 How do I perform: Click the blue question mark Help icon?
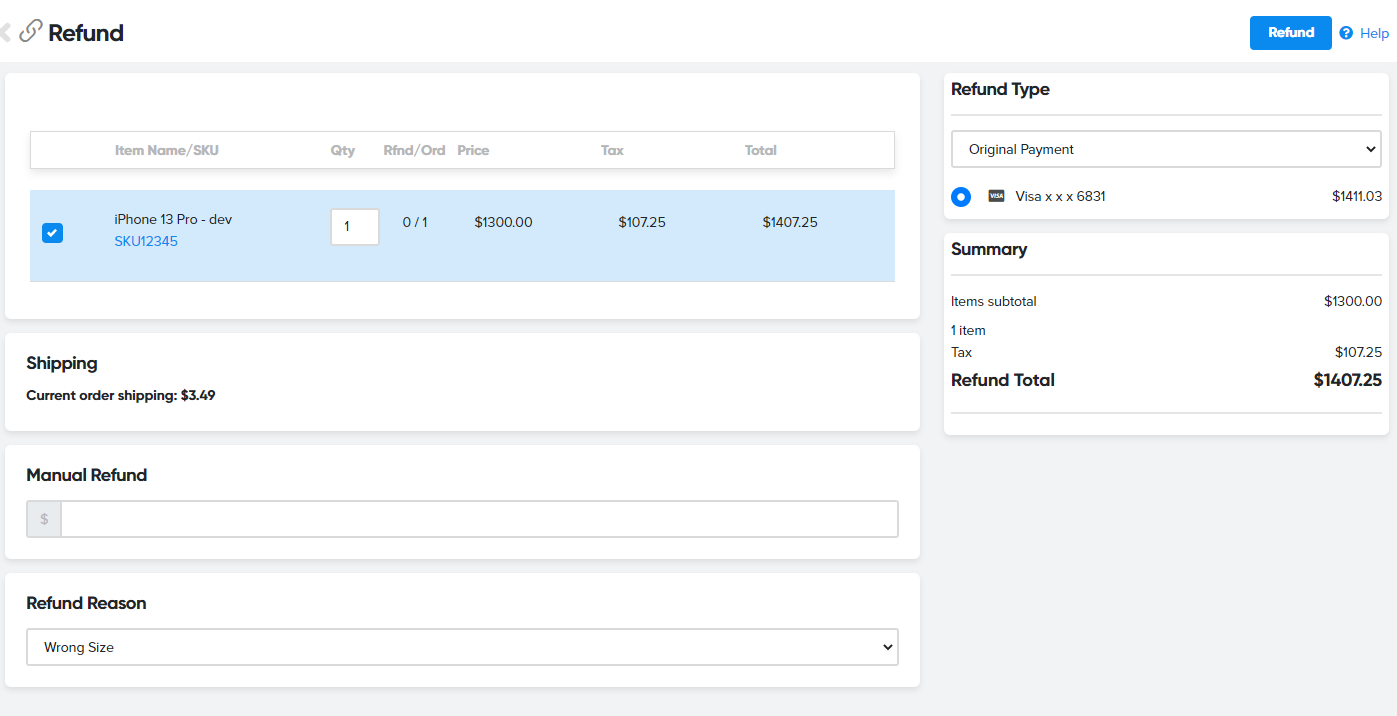[1346, 33]
